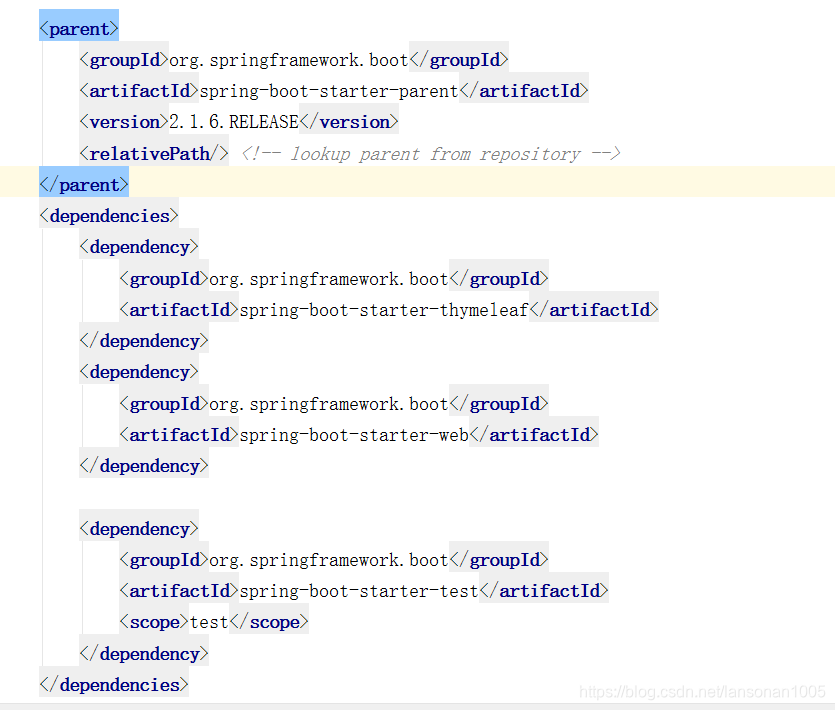Click <dependency> tag opening the test block
835x710 pixels.
click(139, 529)
